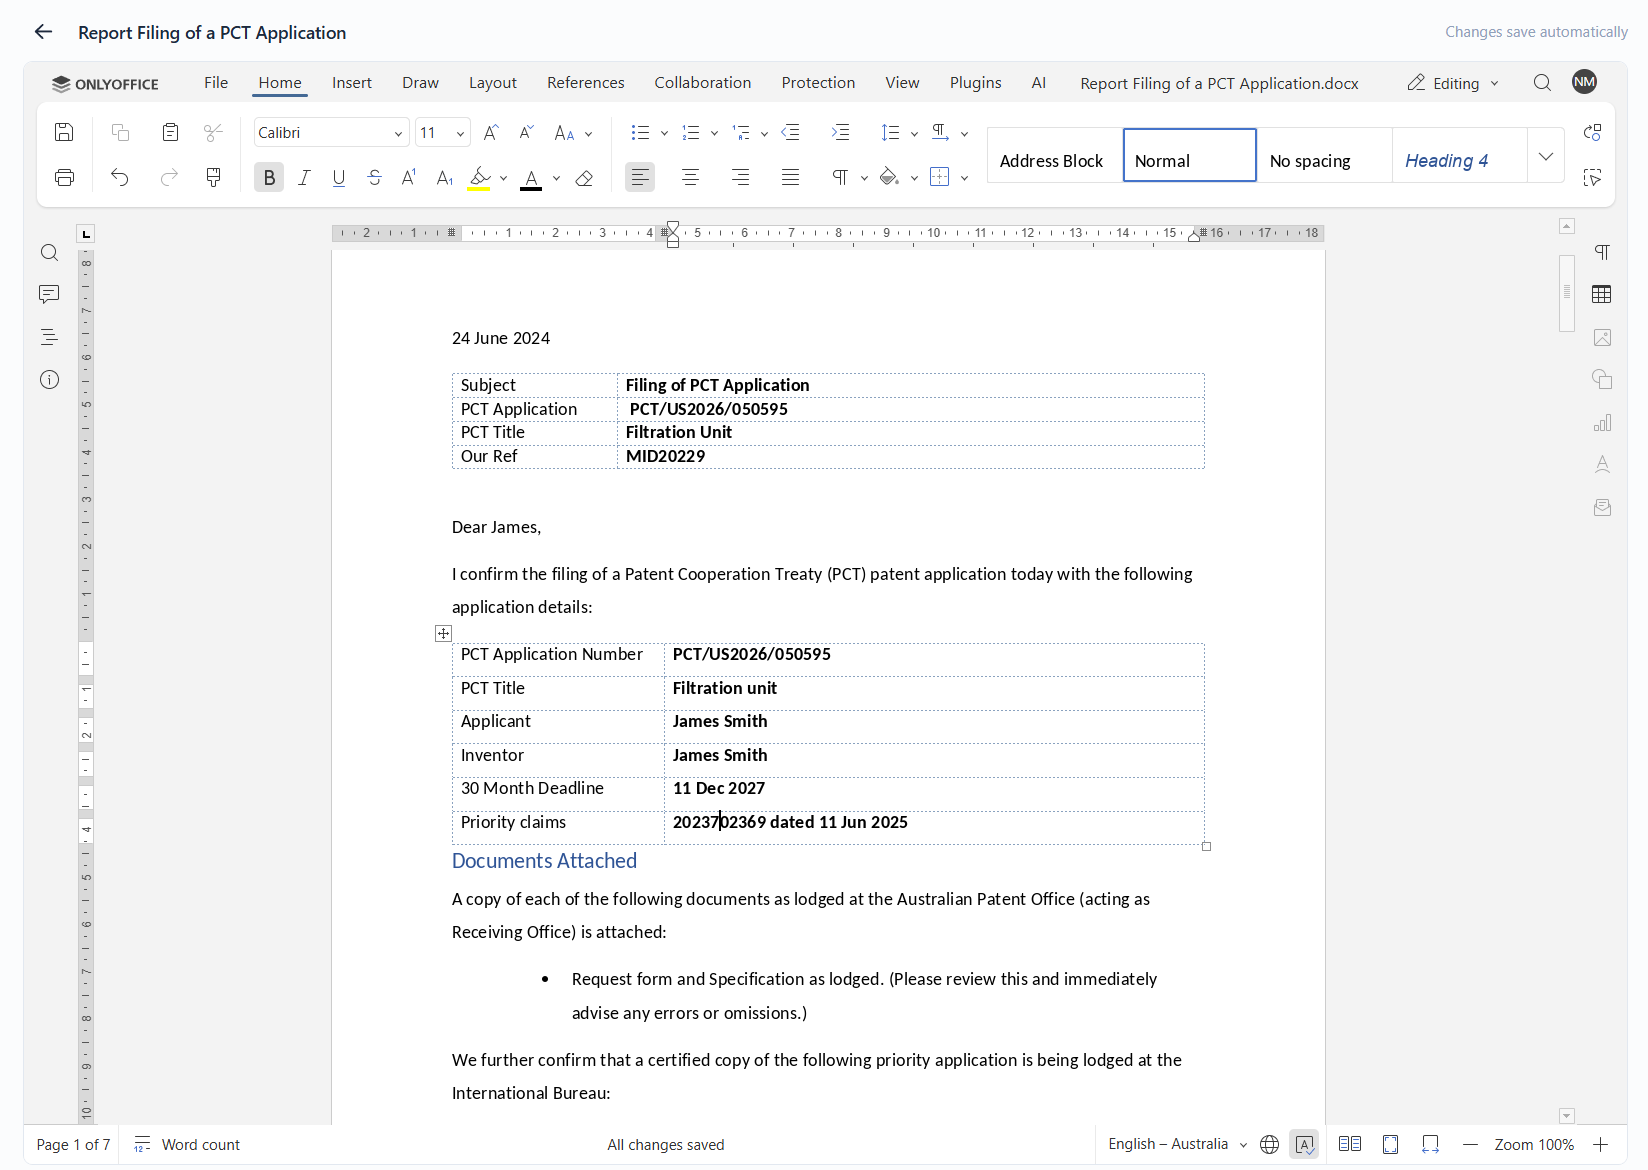
Task: Click the NM user avatar
Action: (1584, 82)
